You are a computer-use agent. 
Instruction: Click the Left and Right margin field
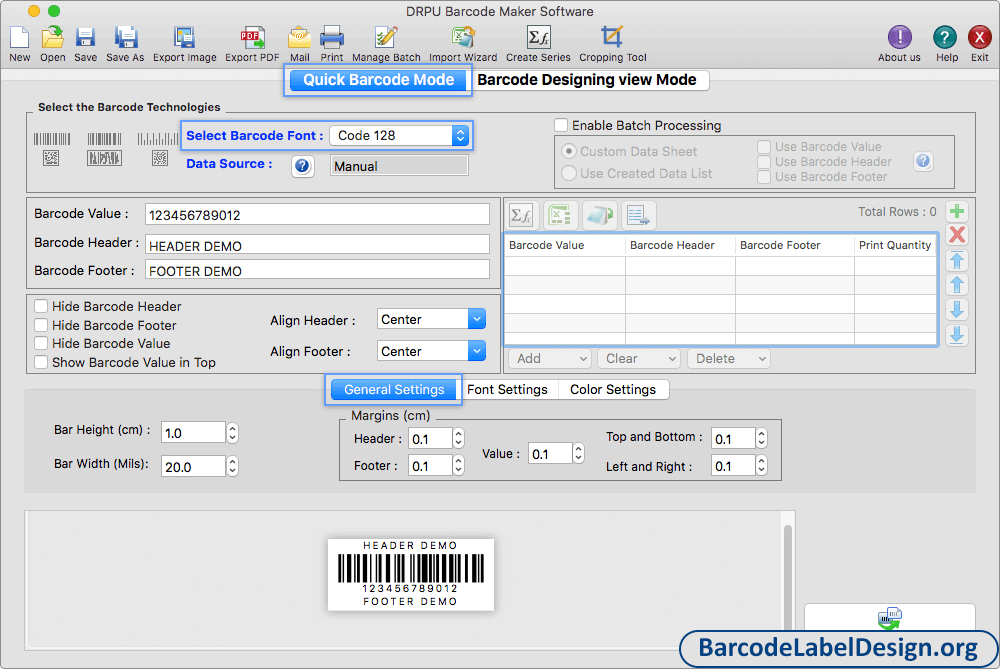click(x=733, y=466)
